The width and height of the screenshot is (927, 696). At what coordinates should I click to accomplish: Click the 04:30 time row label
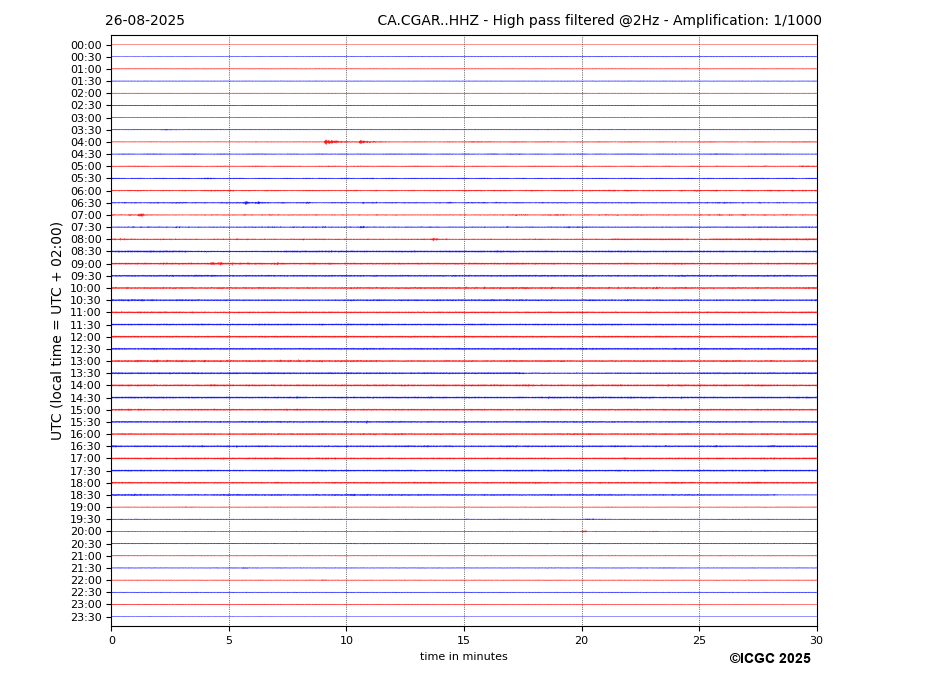[86, 154]
